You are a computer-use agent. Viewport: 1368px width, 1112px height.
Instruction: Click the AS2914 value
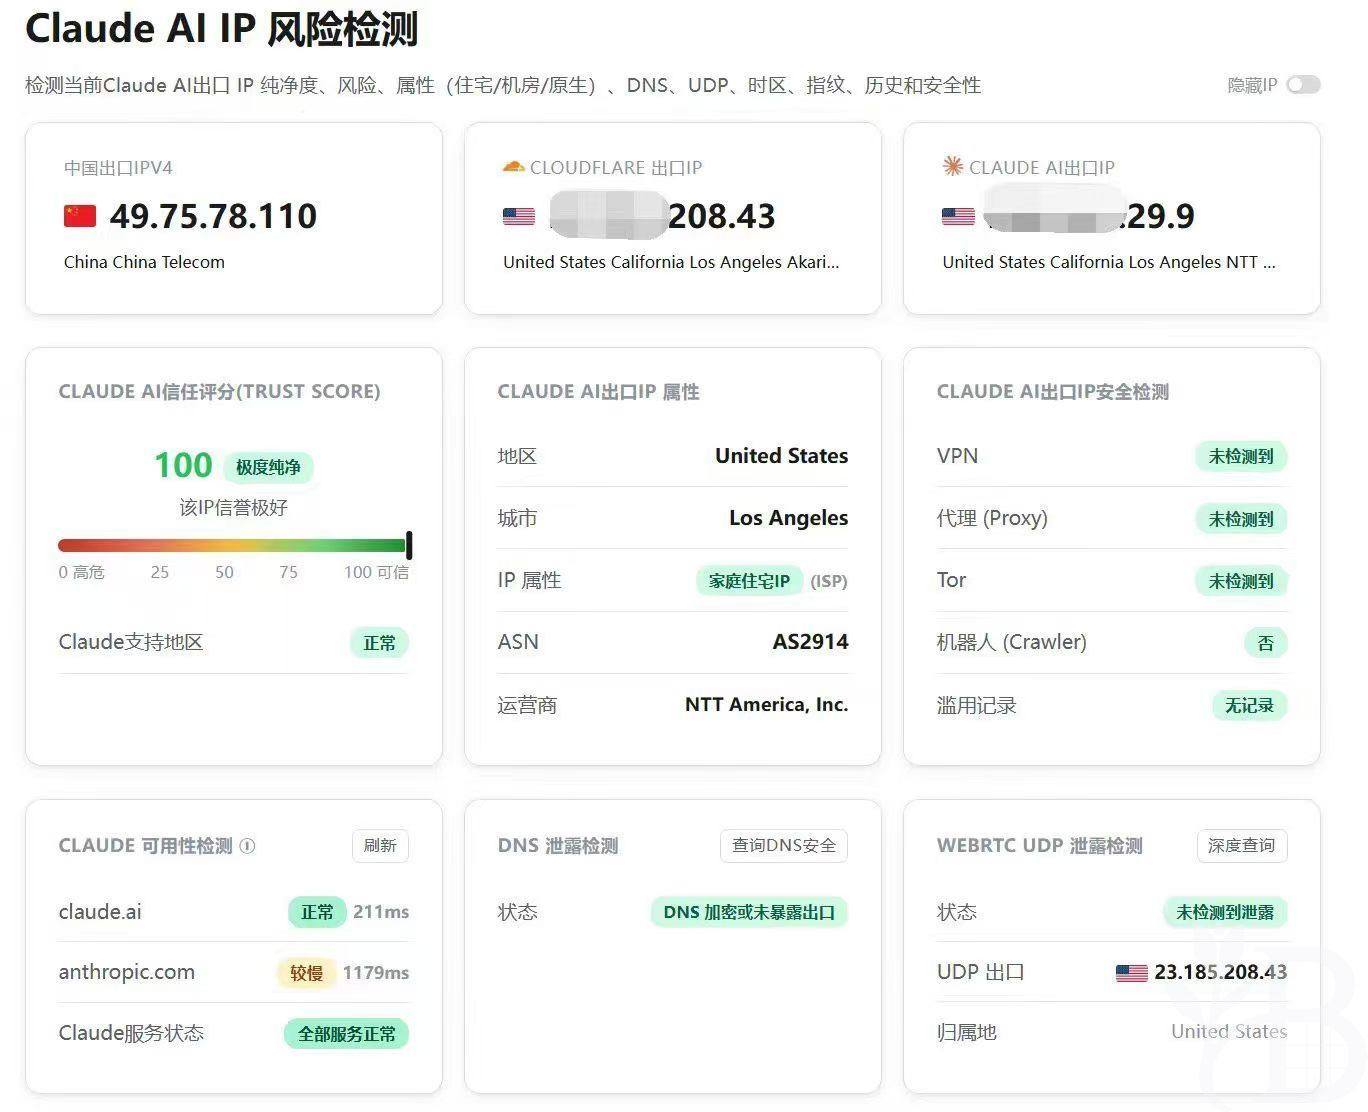810,642
